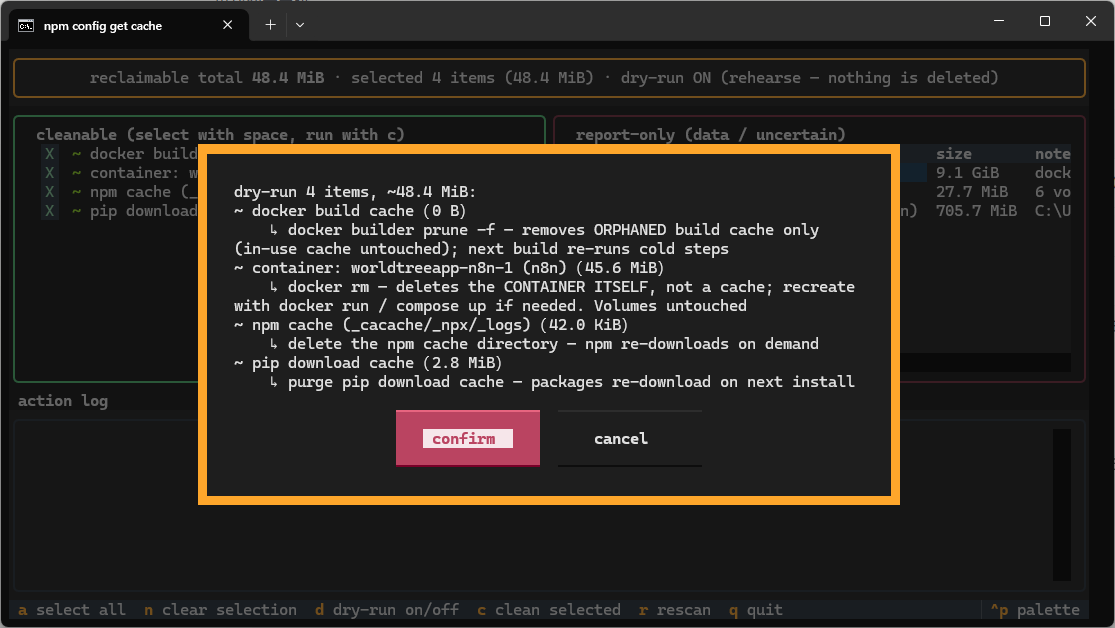Toggle the docker build row checkbox
Viewport: 1115px width, 628px height.
tap(49, 154)
